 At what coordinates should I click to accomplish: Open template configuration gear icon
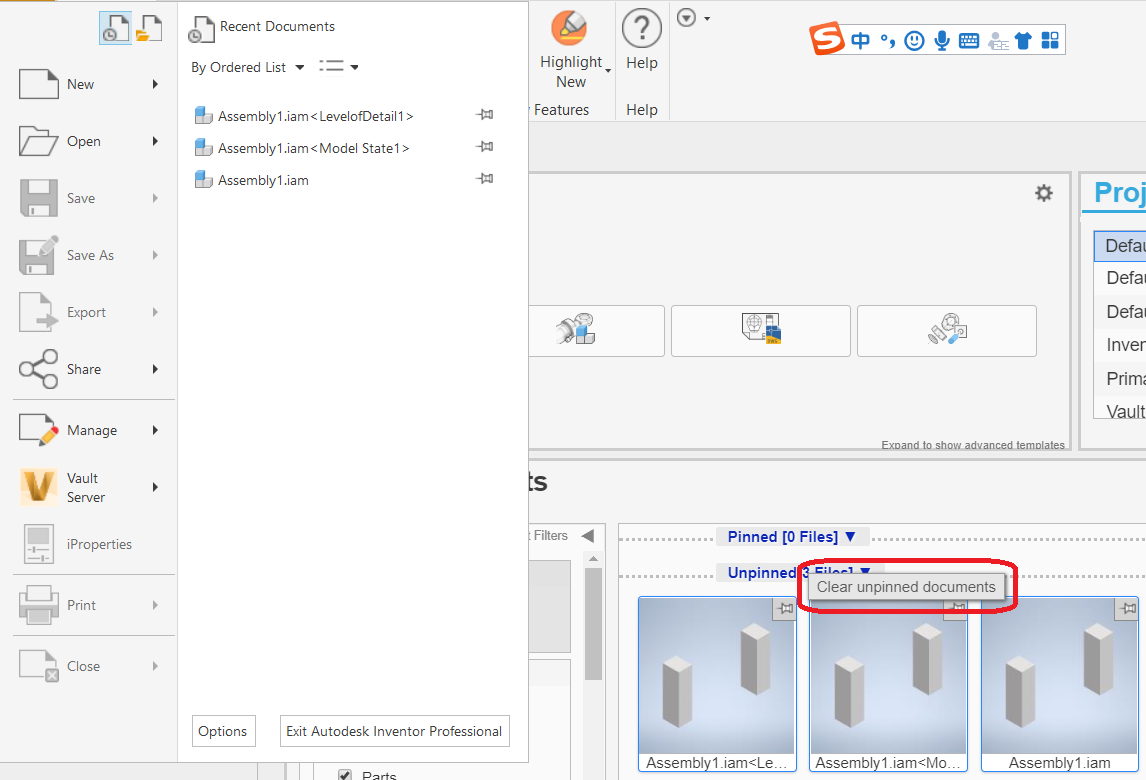[x=1044, y=193]
